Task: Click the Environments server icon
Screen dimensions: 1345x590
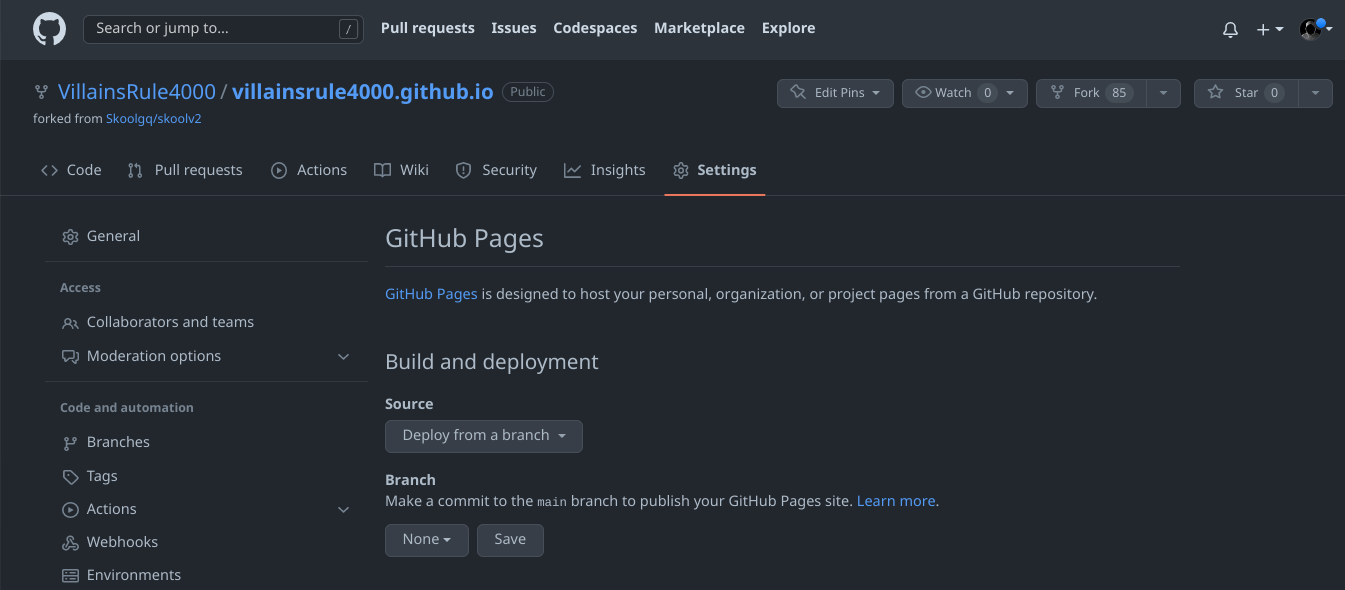Action: pos(70,576)
